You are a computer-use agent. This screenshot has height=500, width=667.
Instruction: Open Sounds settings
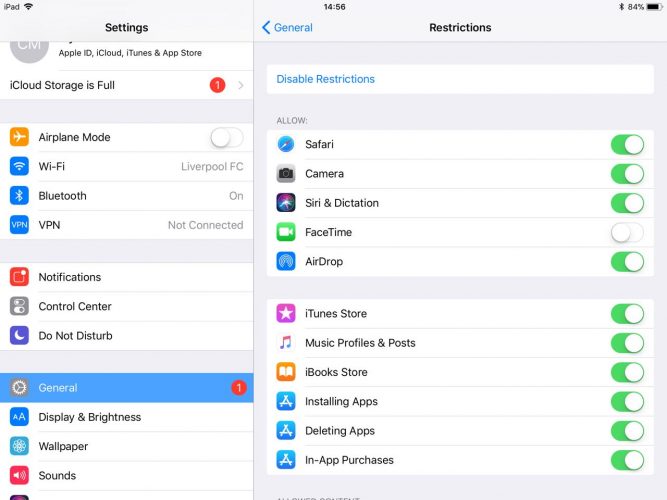[x=127, y=476]
